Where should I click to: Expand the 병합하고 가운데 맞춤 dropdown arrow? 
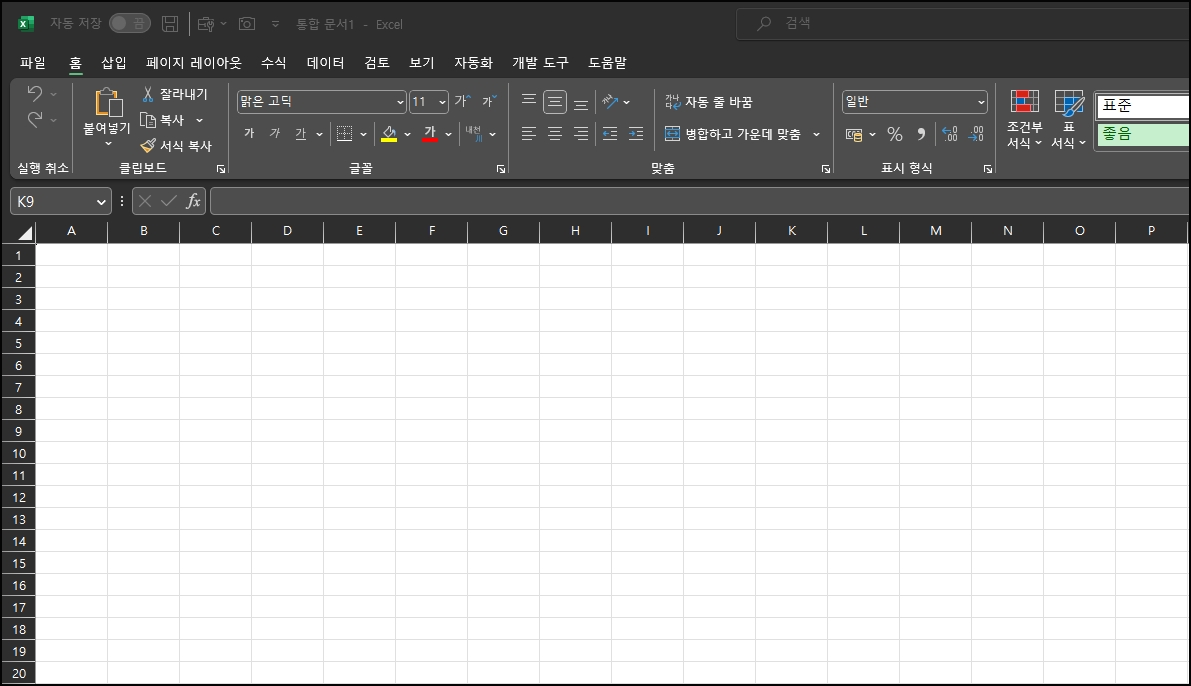click(x=816, y=133)
